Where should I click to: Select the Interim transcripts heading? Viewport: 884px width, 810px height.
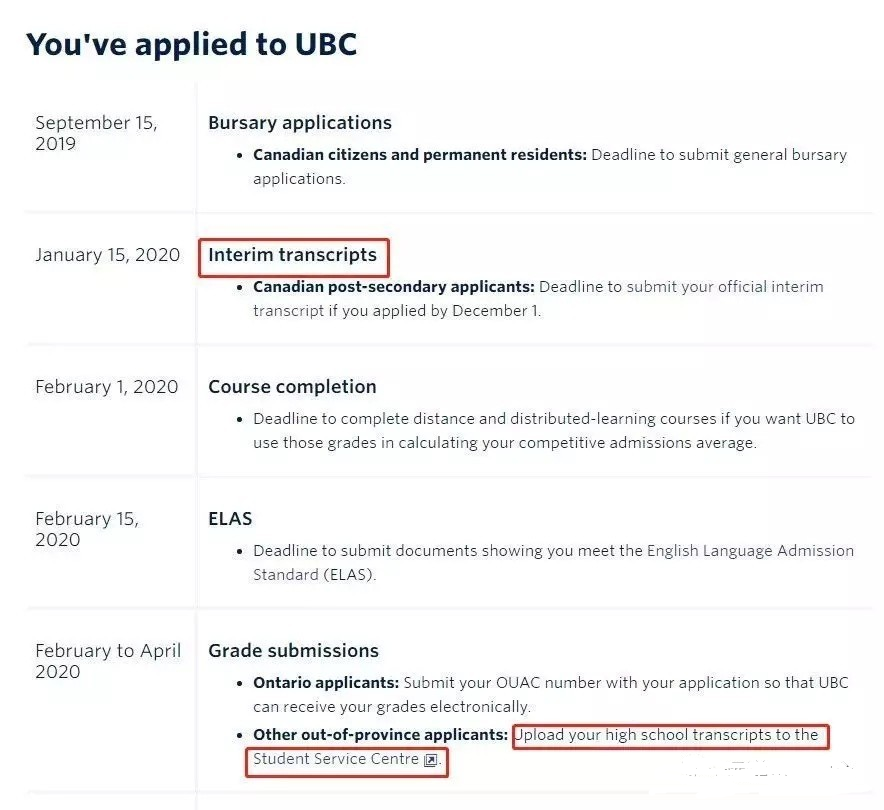(x=292, y=255)
